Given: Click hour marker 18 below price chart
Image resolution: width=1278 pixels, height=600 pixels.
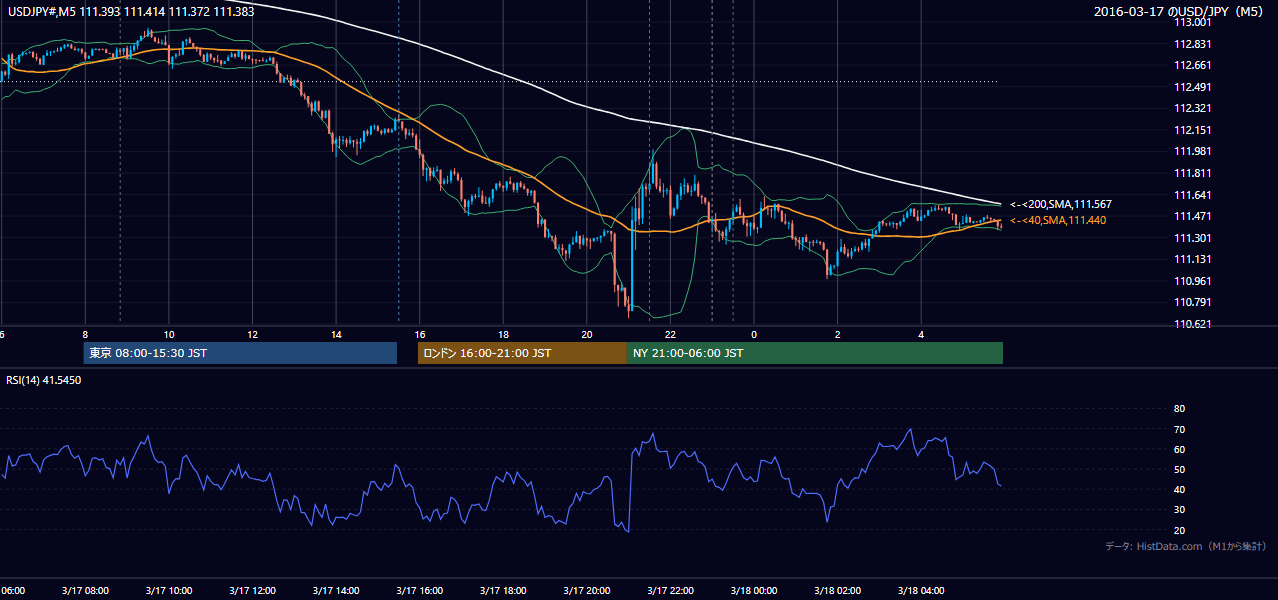Looking at the screenshot, I should coord(503,335).
